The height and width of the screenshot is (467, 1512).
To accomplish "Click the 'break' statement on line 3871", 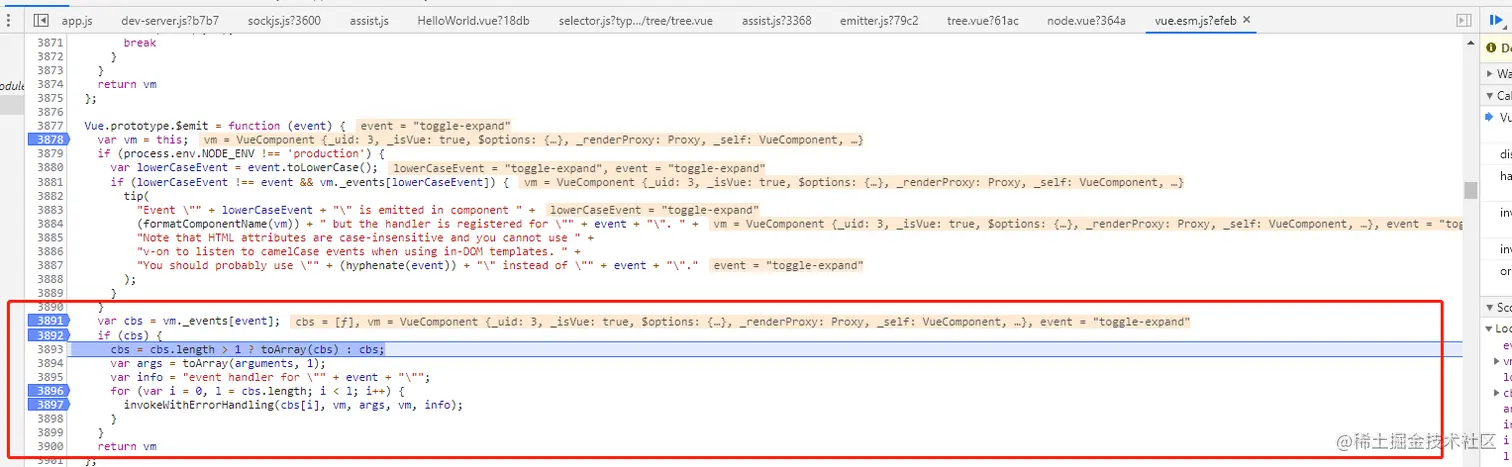I will coord(140,43).
